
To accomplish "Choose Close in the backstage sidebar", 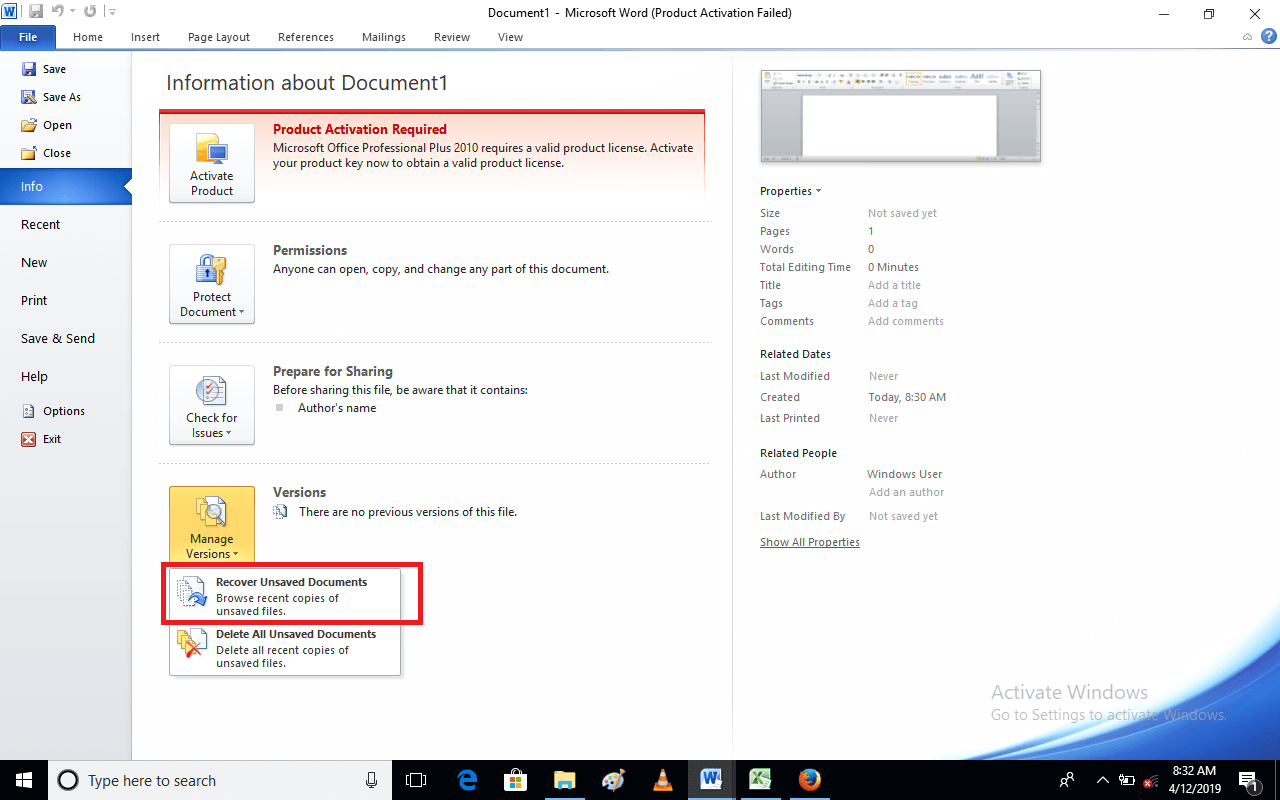I will pos(46,153).
